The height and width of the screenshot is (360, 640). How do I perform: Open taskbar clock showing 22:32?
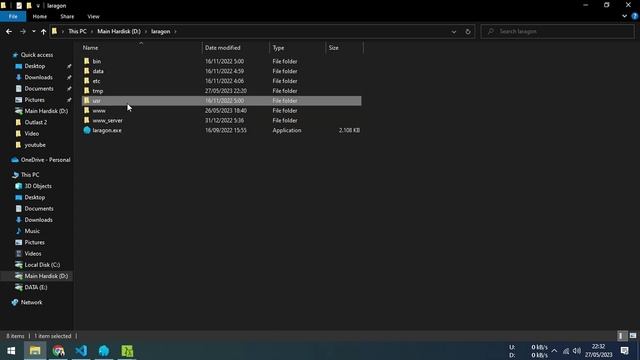tap(599, 351)
